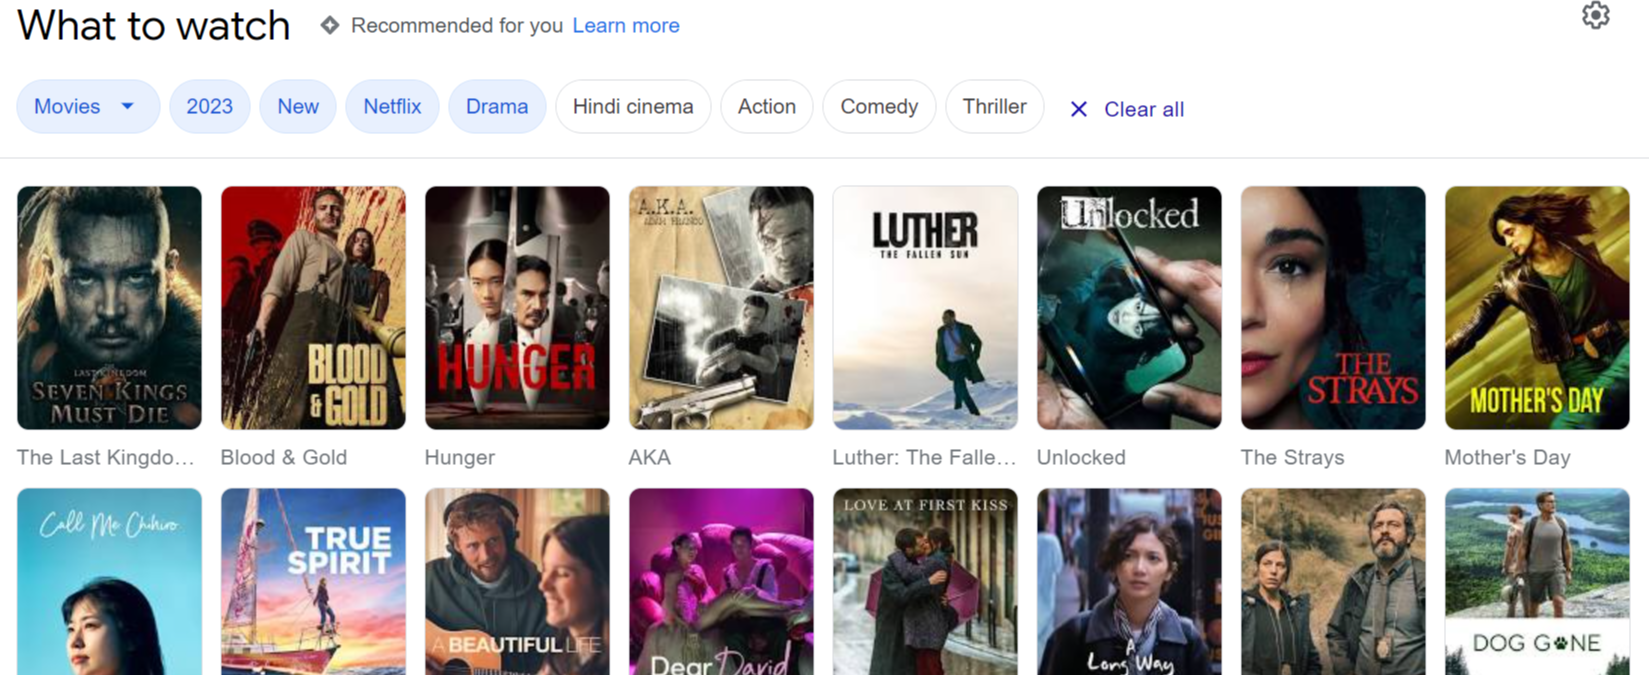The image size is (1649, 675).
Task: Click the 'Unlocked' title text
Action: click(x=1081, y=457)
